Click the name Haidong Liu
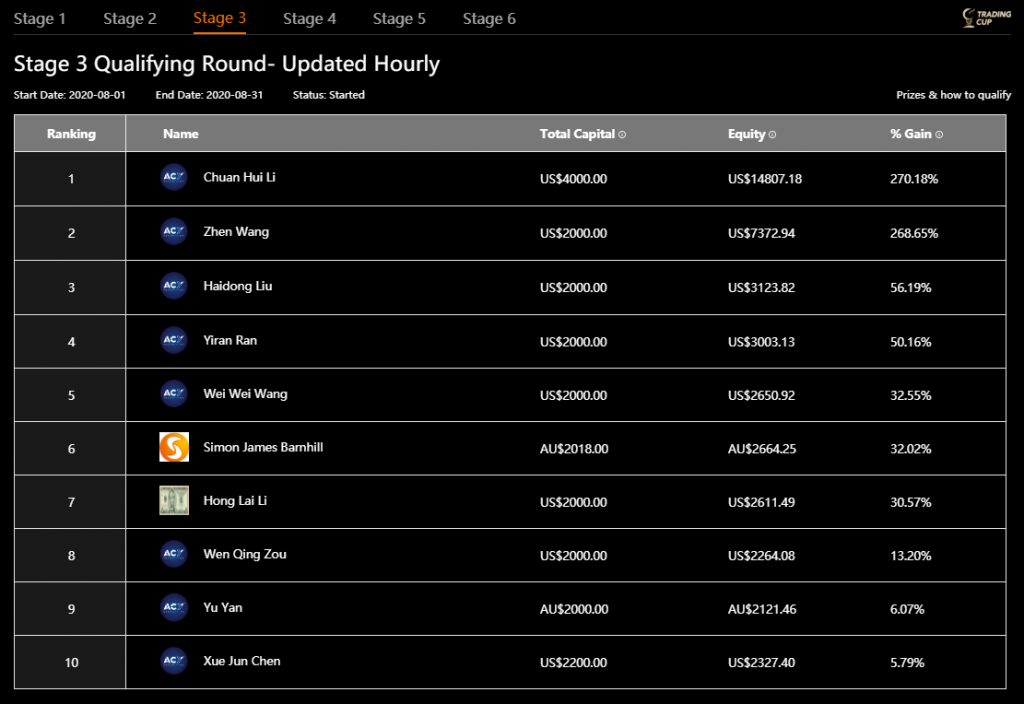This screenshot has width=1024, height=704. click(237, 286)
